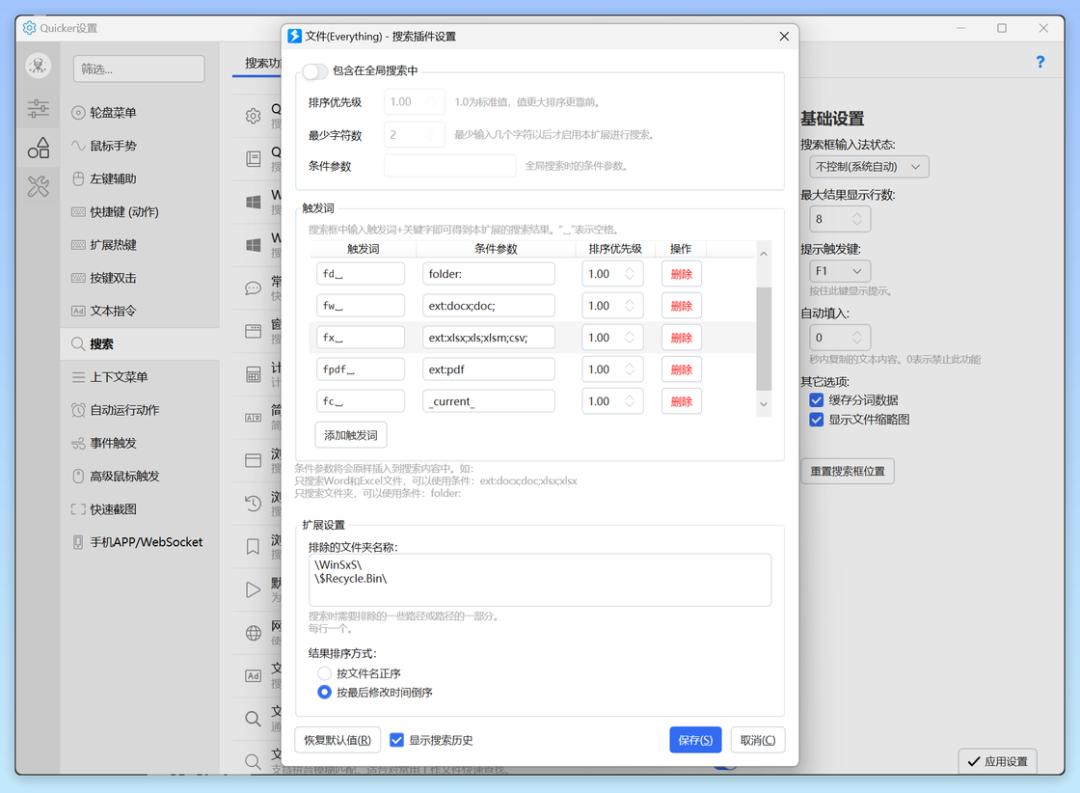Click 保存(S) button
Viewport: 1080px width, 793px height.
point(695,740)
